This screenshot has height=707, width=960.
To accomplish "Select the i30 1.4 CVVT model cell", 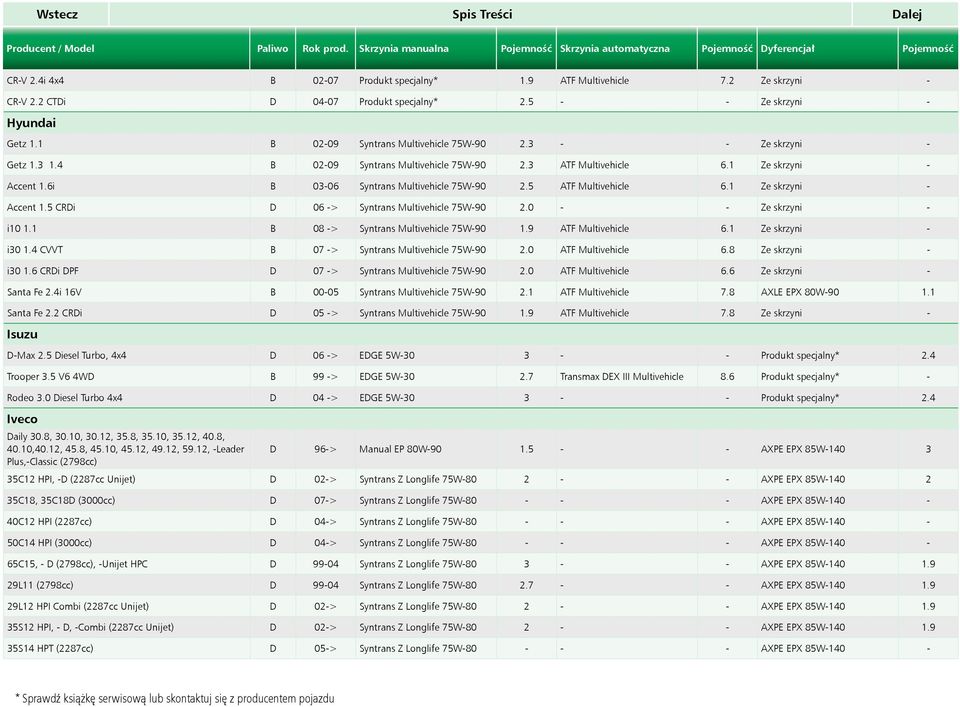I will [x=126, y=250].
